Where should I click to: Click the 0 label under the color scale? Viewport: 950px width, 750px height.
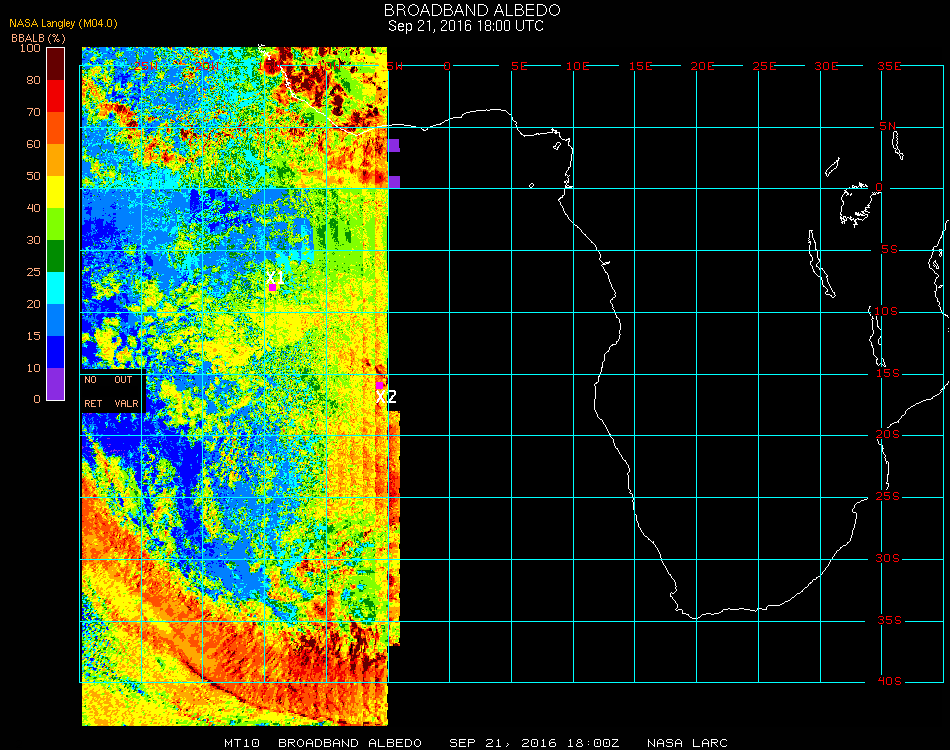pos(37,399)
